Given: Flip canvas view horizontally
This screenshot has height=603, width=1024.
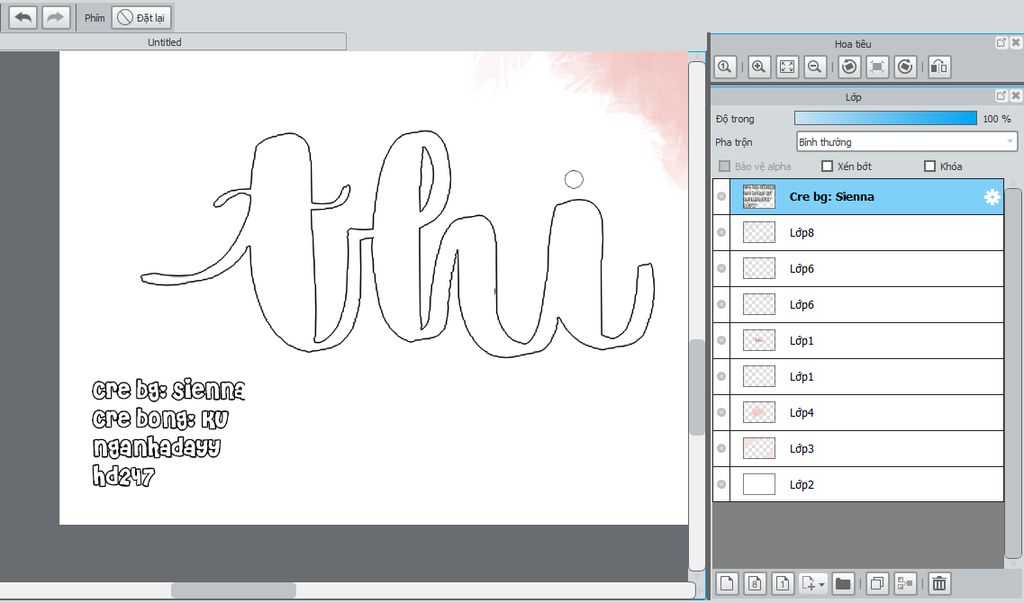Looking at the screenshot, I should 939,67.
